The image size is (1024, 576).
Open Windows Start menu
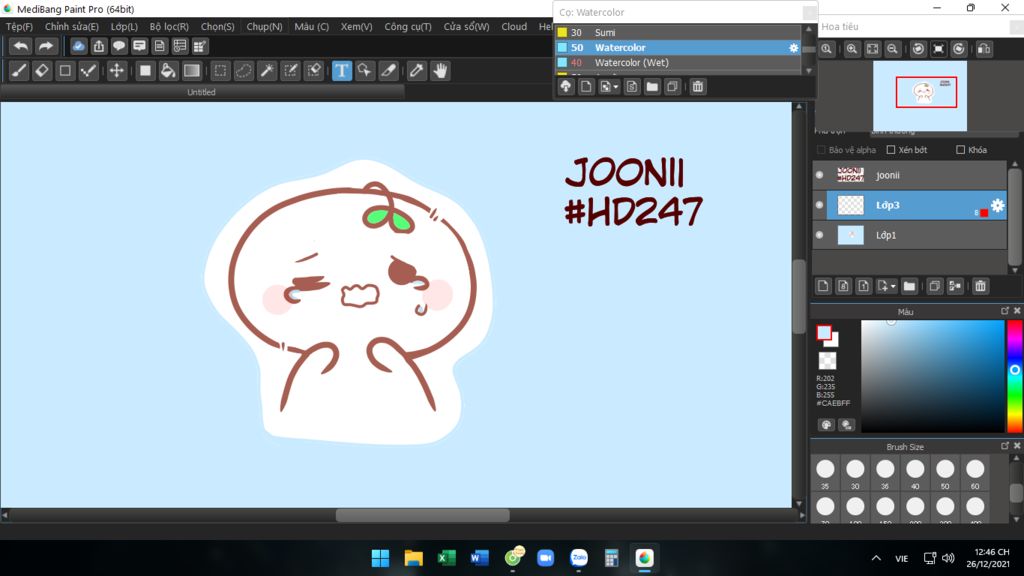[x=380, y=558]
